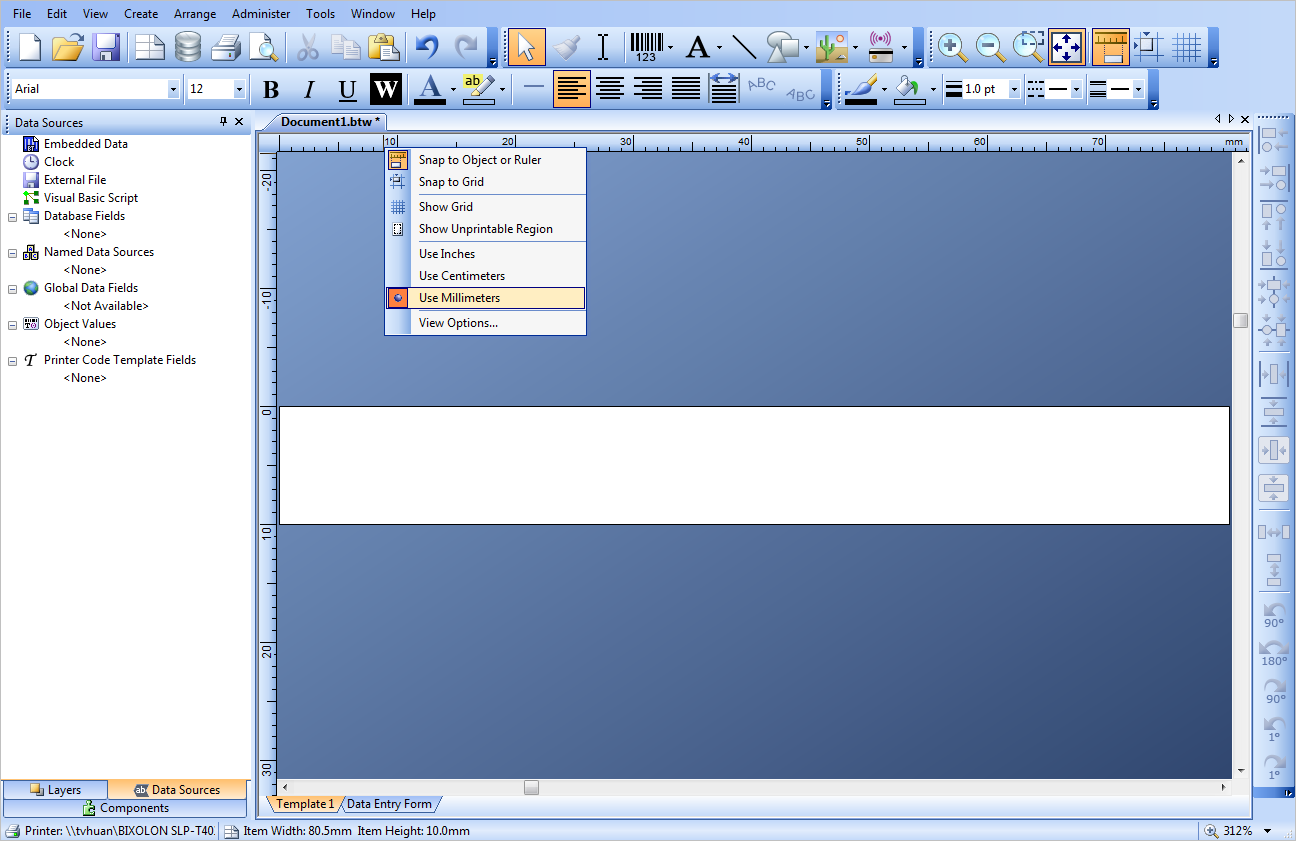Screen dimensions: 1296x841
Task: Select the text creation tool A
Action: 698,47
